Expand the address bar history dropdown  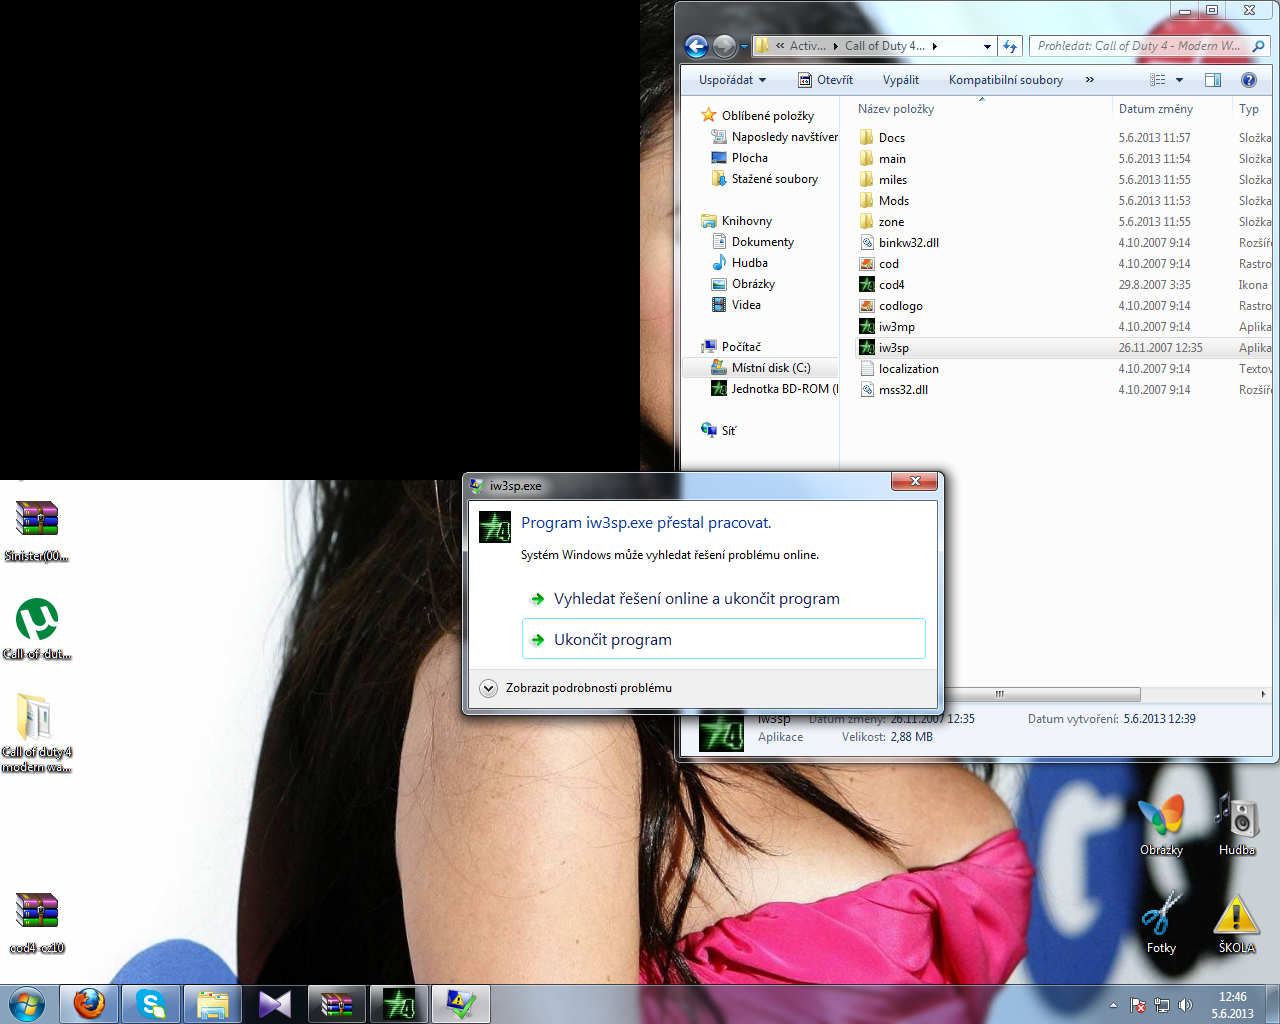tap(987, 46)
